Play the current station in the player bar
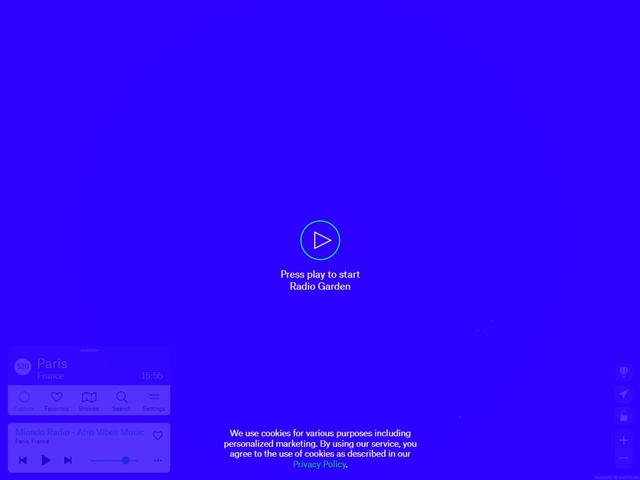The width and height of the screenshot is (640, 480). (46, 460)
